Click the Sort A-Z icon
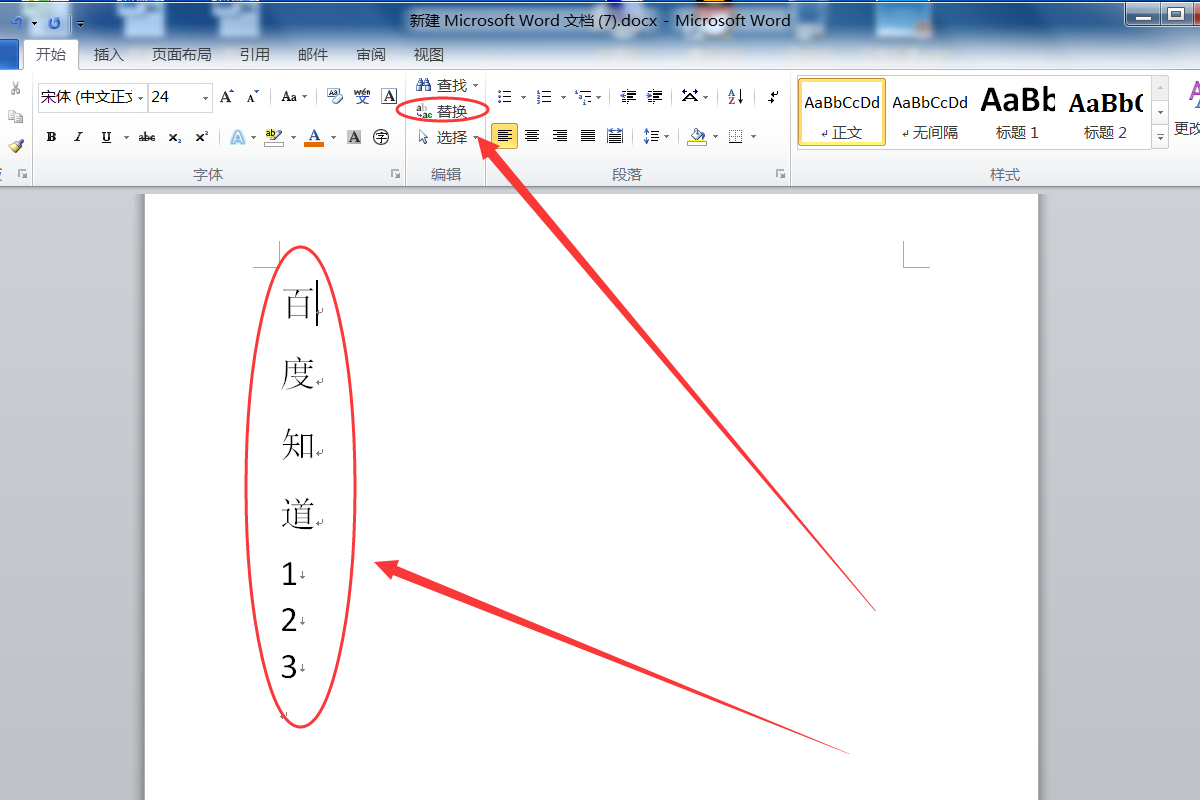 [x=735, y=97]
